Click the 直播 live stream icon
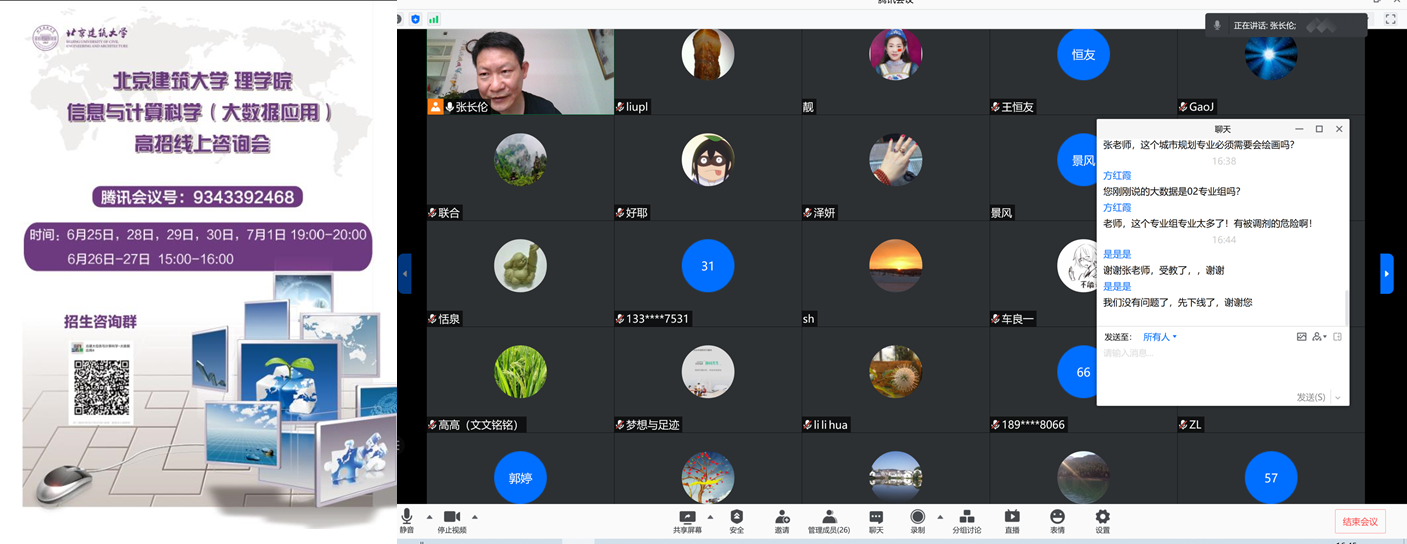 1012,519
